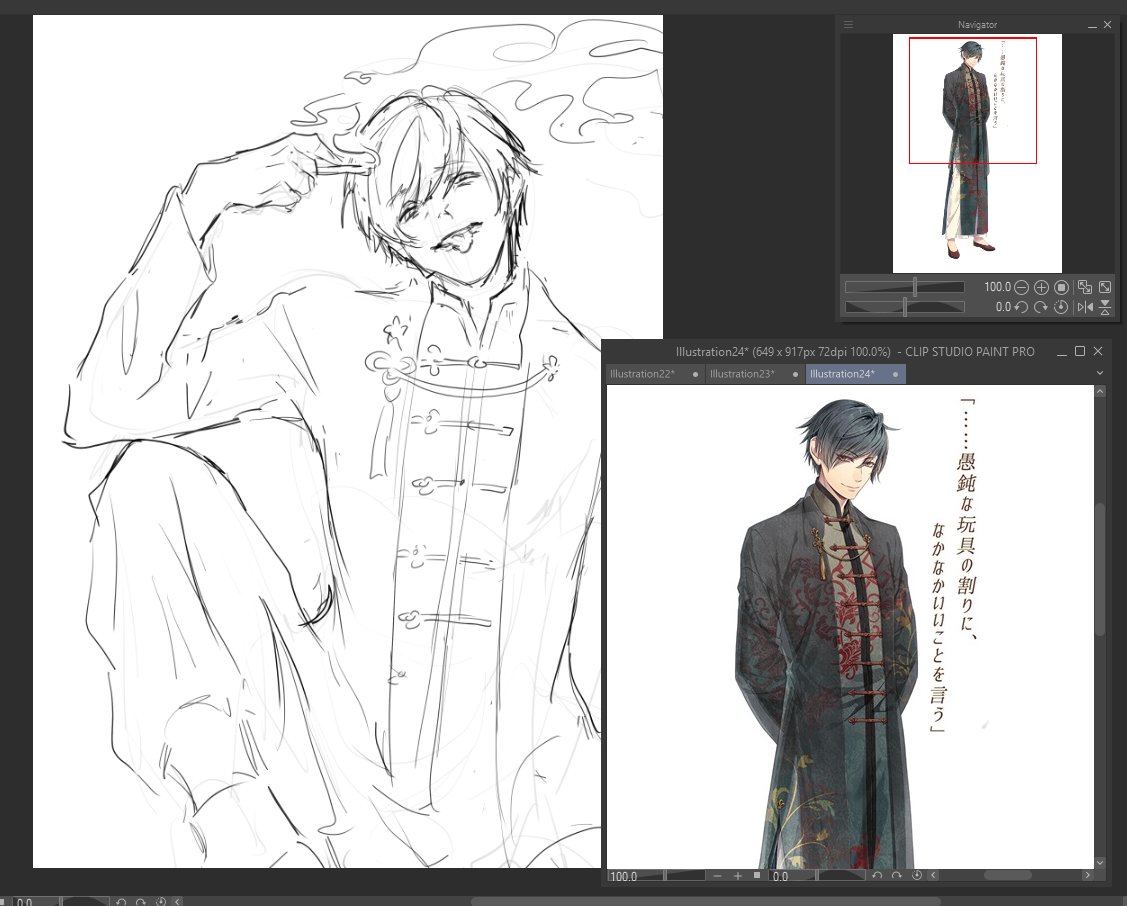Rotate the canvas left in Navigator
The width and height of the screenshot is (1127, 906).
pyautogui.click(x=1021, y=307)
